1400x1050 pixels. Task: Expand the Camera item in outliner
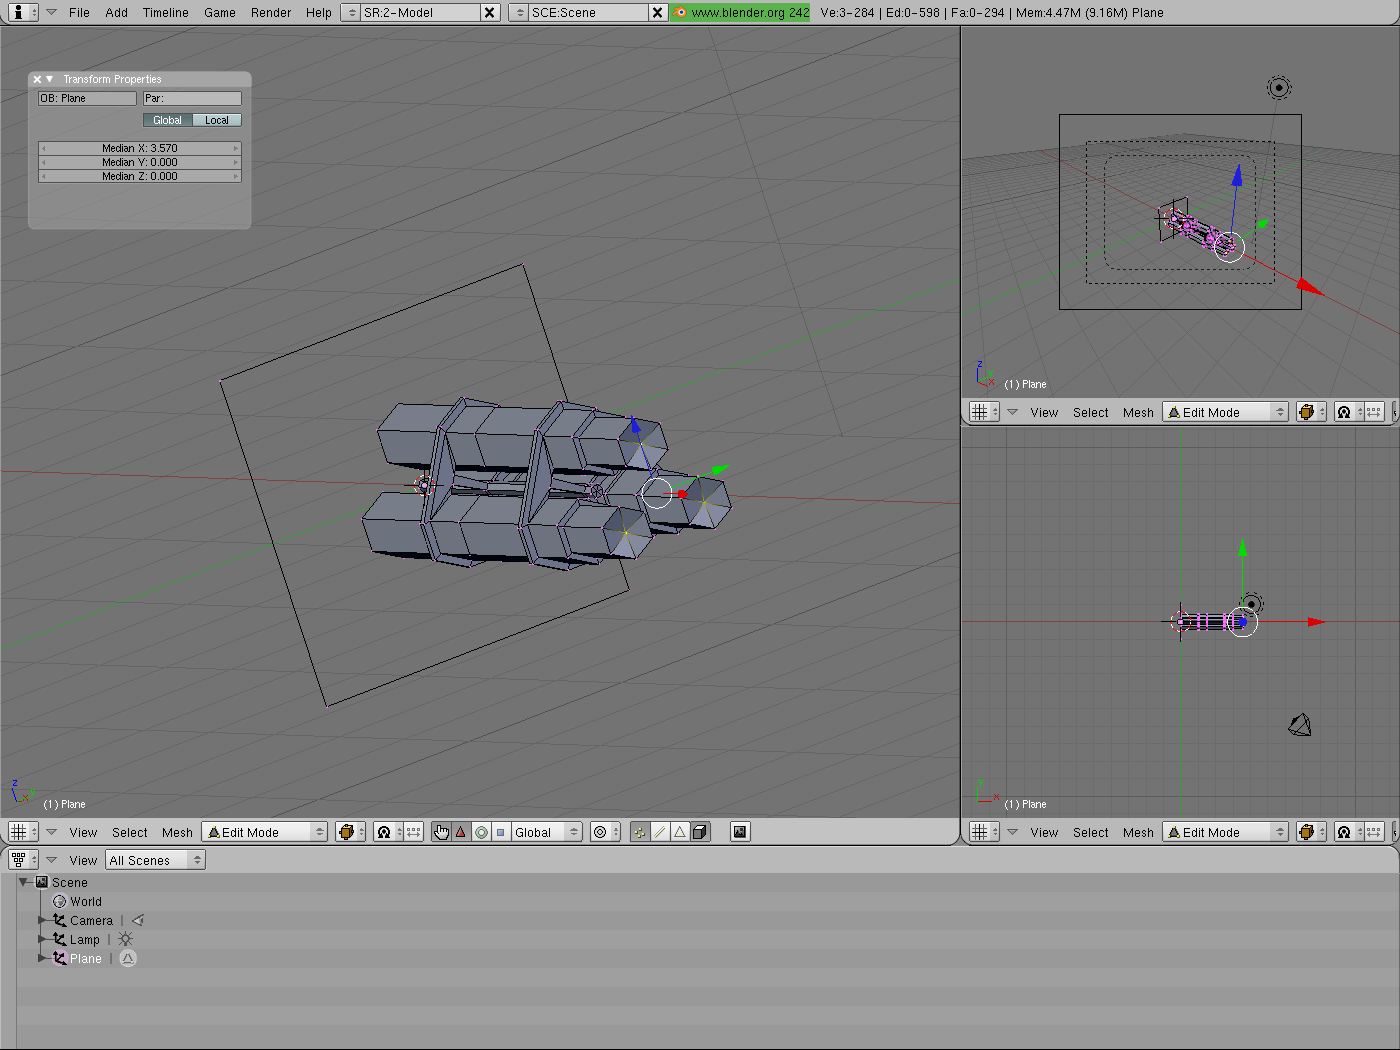pos(42,920)
